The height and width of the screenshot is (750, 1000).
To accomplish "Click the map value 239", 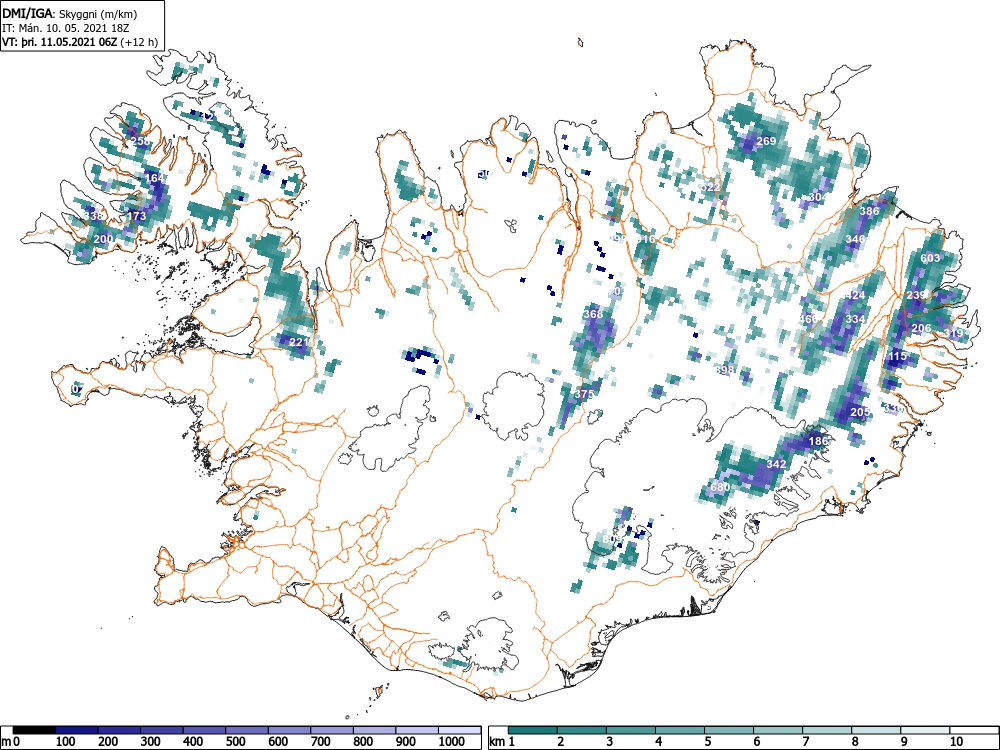I will [916, 295].
